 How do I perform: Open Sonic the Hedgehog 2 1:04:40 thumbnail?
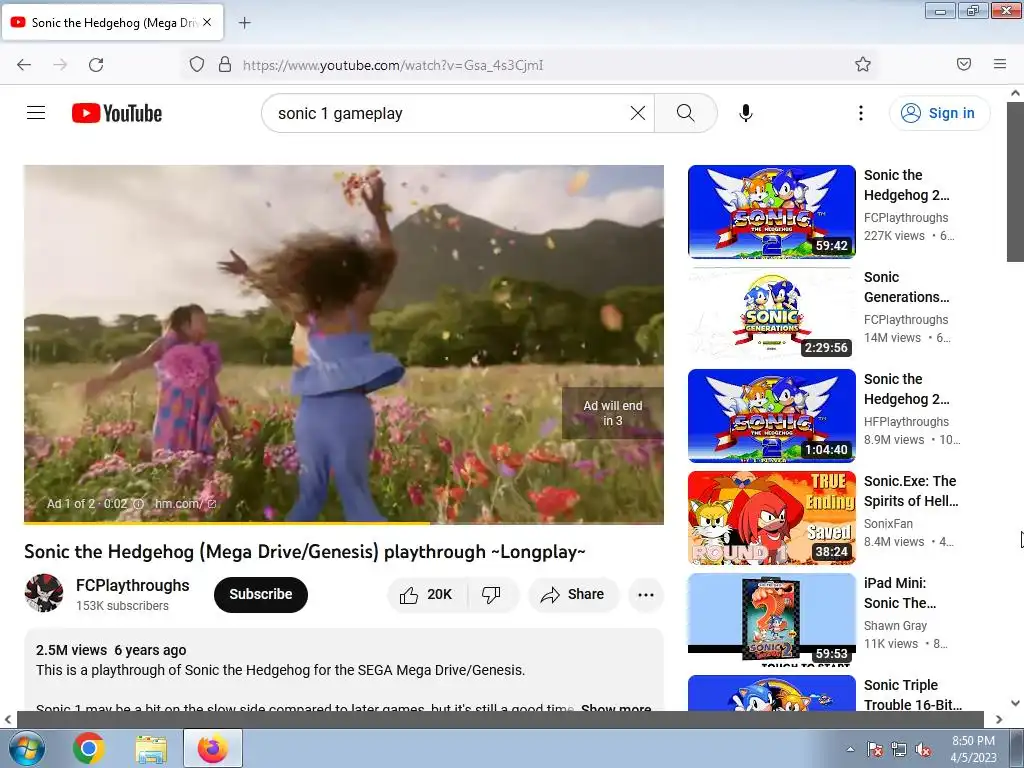tap(772, 415)
